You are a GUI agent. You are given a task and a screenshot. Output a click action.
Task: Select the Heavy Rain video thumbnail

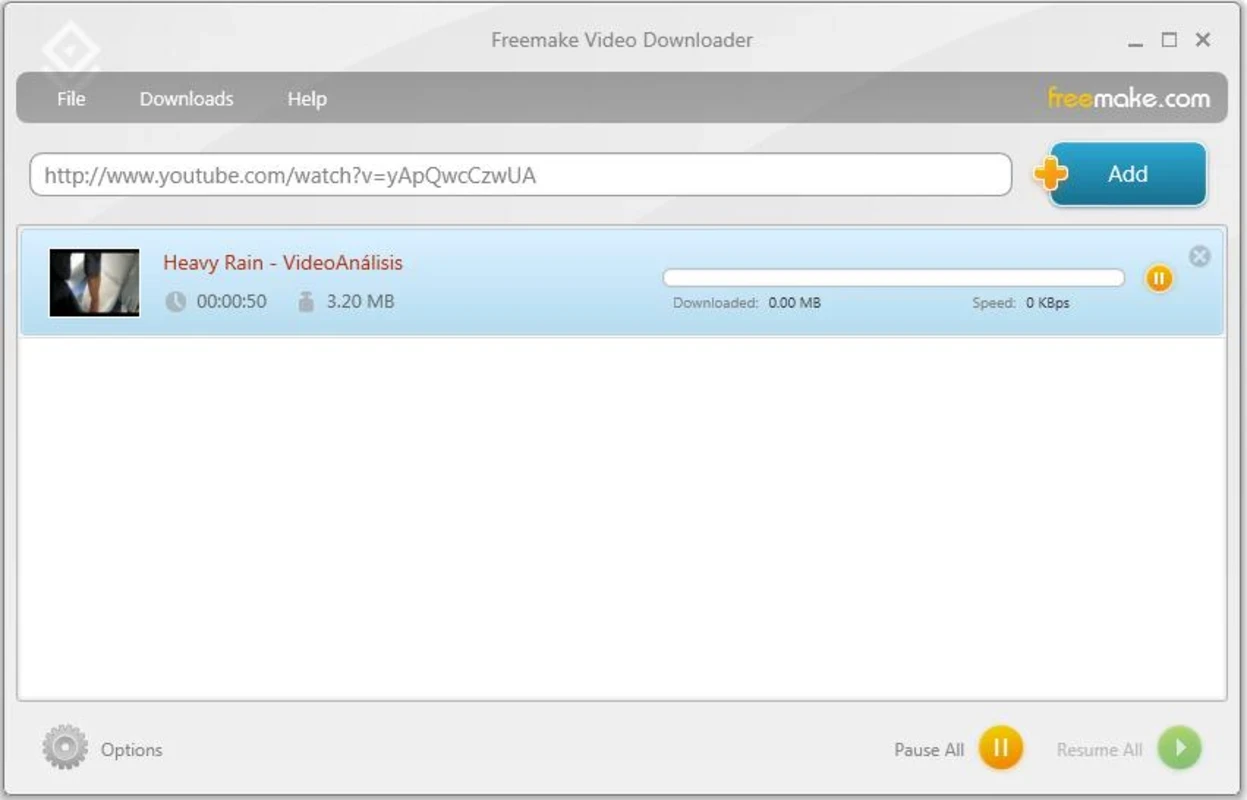[95, 283]
